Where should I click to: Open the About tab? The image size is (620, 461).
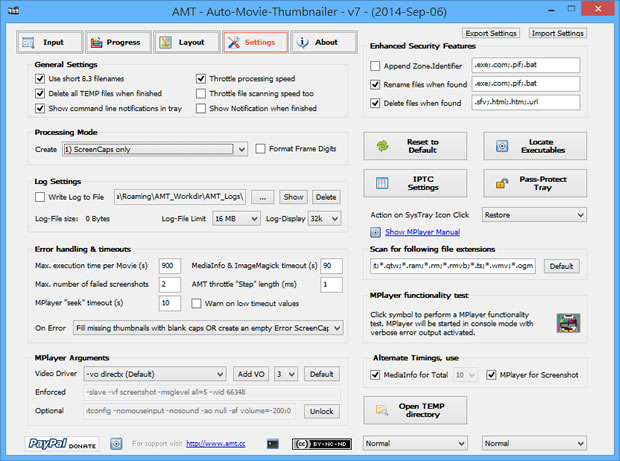[324, 42]
